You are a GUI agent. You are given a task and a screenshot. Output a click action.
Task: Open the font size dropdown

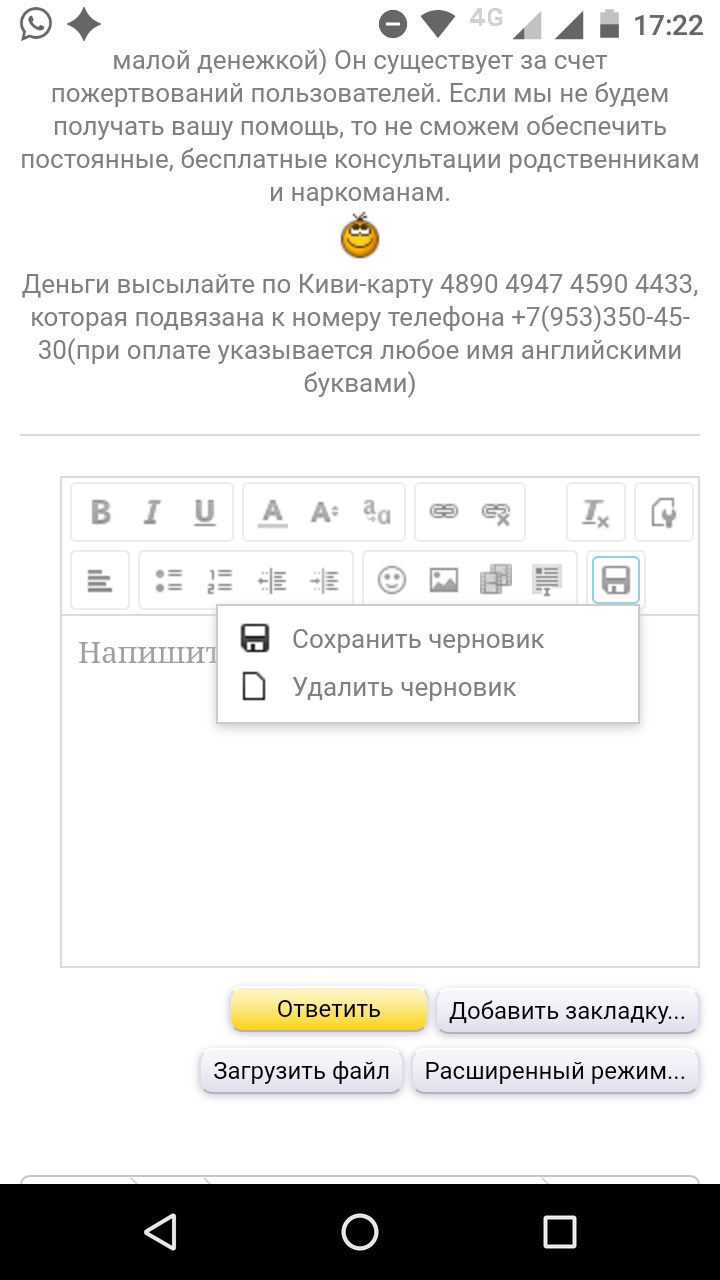324,512
